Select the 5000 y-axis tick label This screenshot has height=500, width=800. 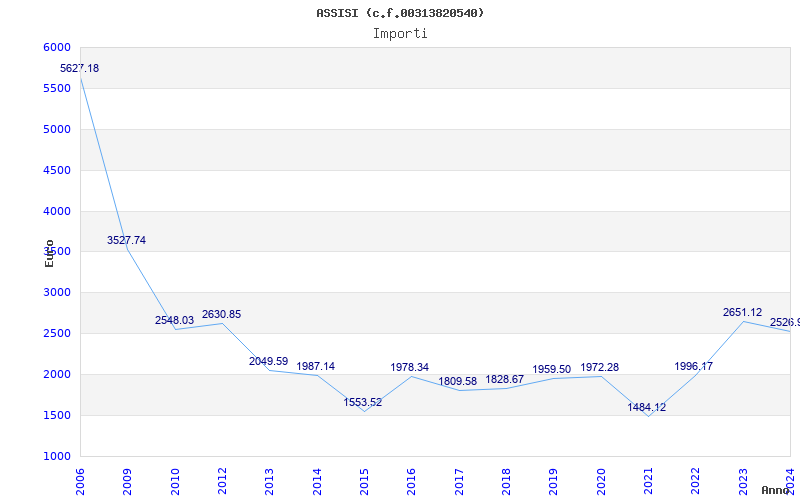(x=57, y=129)
